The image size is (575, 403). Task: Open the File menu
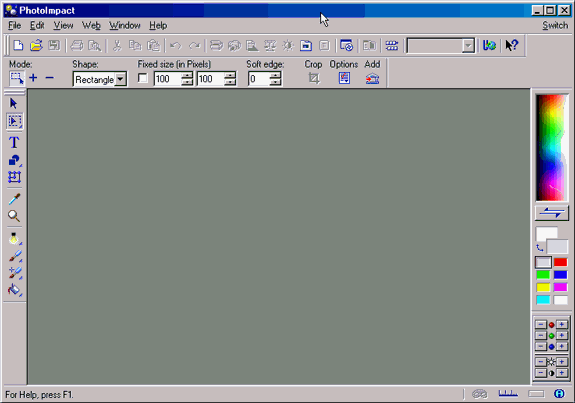[14, 25]
